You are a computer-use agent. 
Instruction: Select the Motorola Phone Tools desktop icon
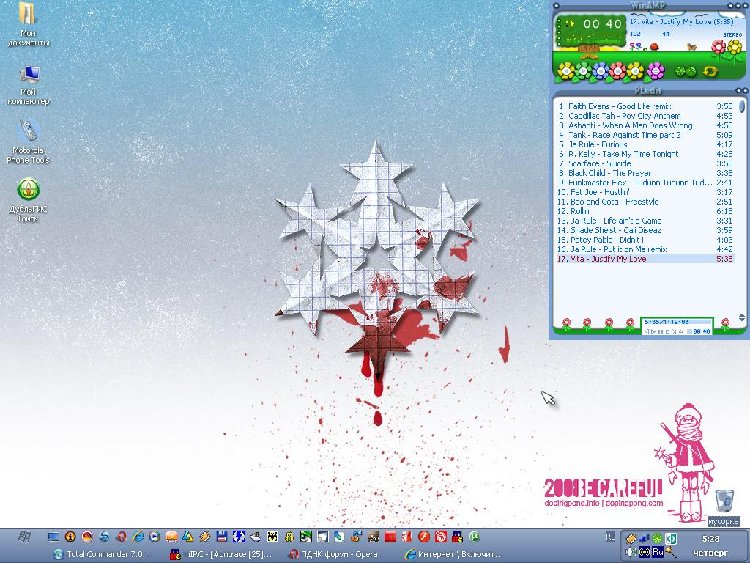point(28,143)
